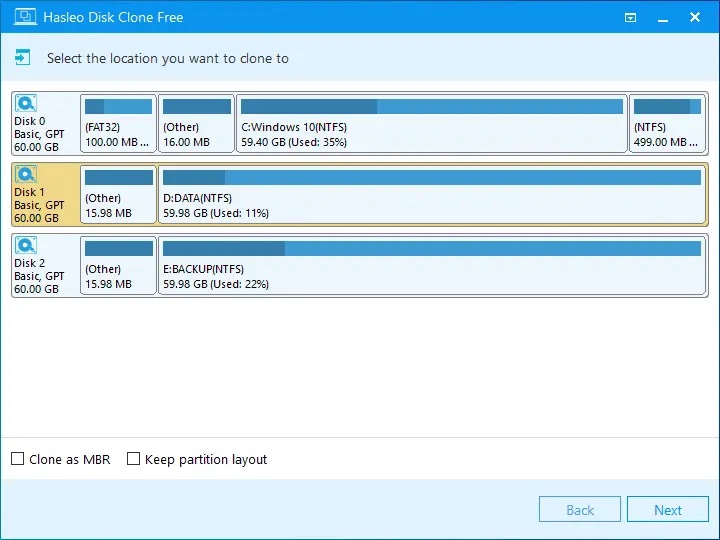Screen dimensions: 720x540
Task: Click the Disk 1 drive icon
Action: 26,174
